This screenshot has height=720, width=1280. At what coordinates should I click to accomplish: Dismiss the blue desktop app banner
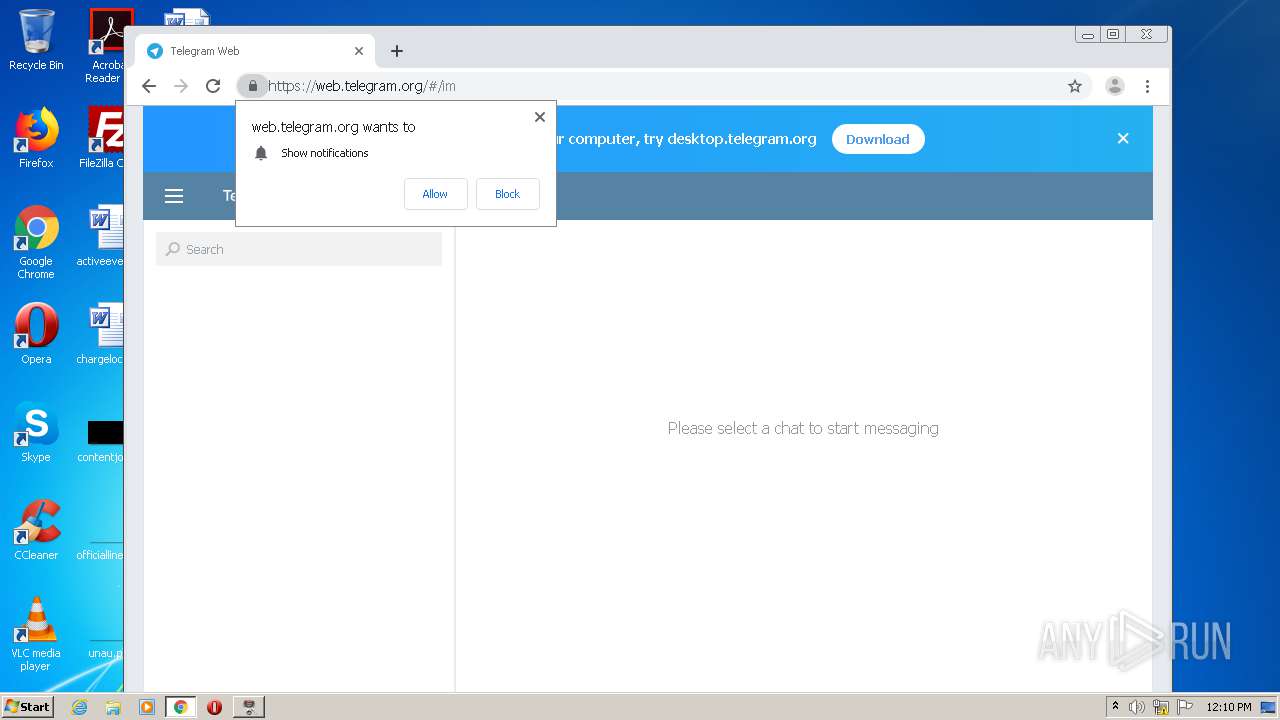pyautogui.click(x=1123, y=139)
